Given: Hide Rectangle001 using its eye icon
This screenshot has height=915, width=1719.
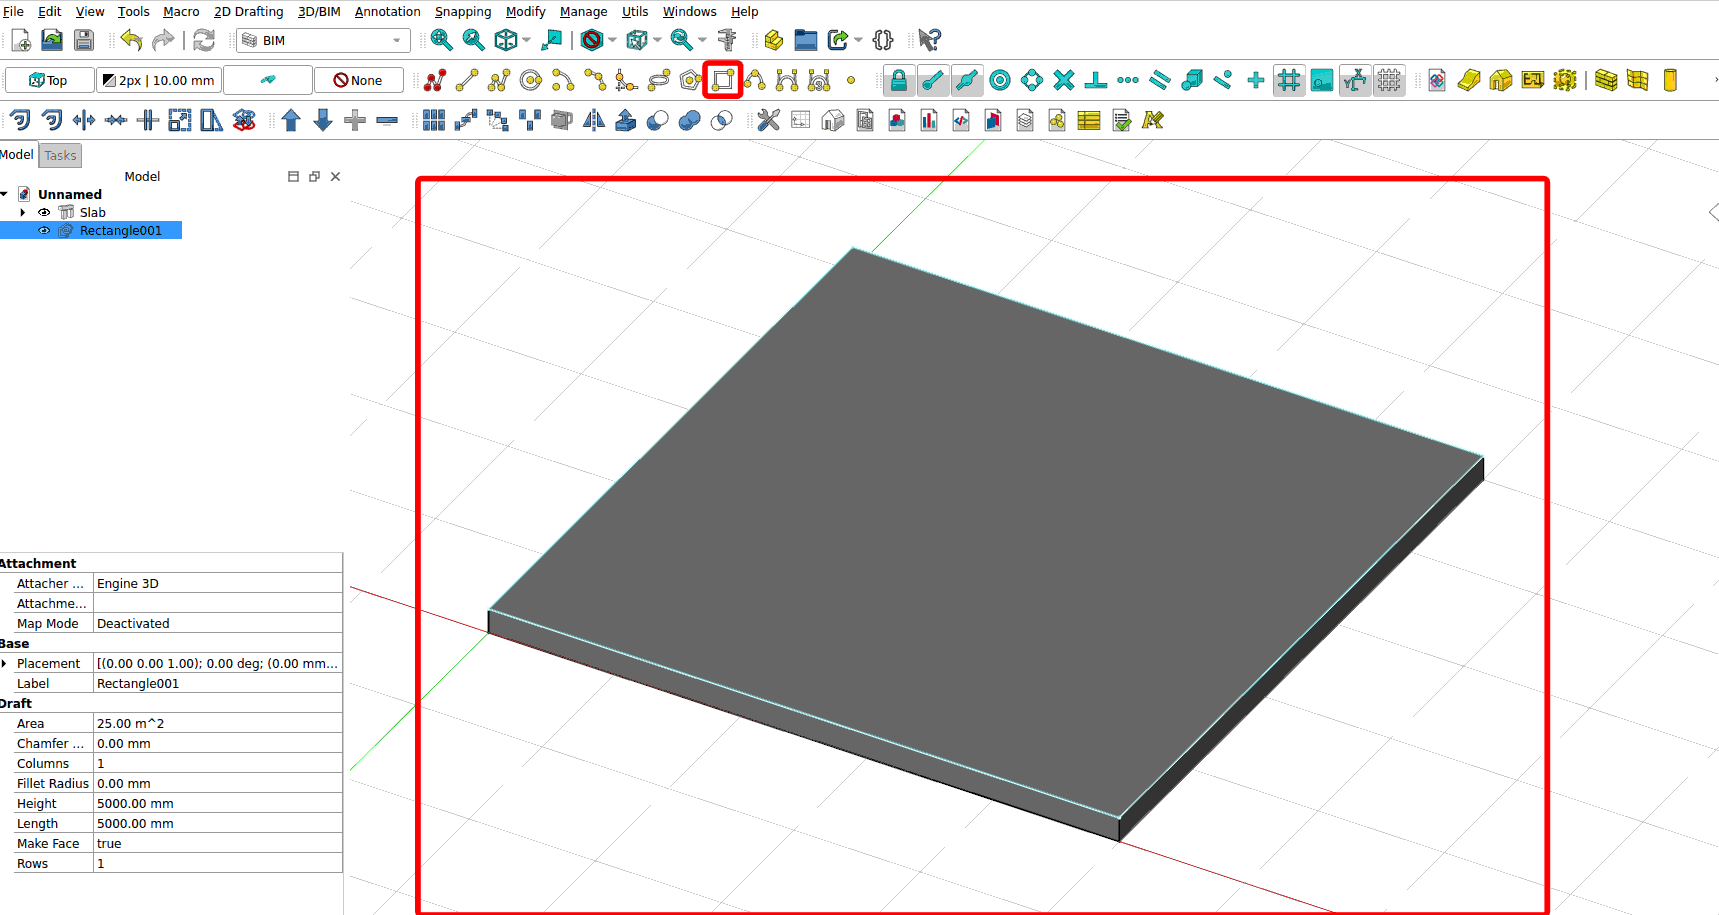Looking at the screenshot, I should click(x=44, y=230).
